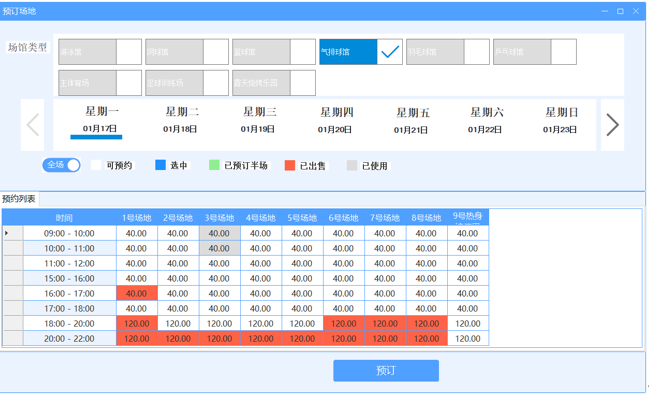This screenshot has width=649, height=396.
Task: Toggle the 全场 full-court switch
Action: pyautogui.click(x=61, y=165)
